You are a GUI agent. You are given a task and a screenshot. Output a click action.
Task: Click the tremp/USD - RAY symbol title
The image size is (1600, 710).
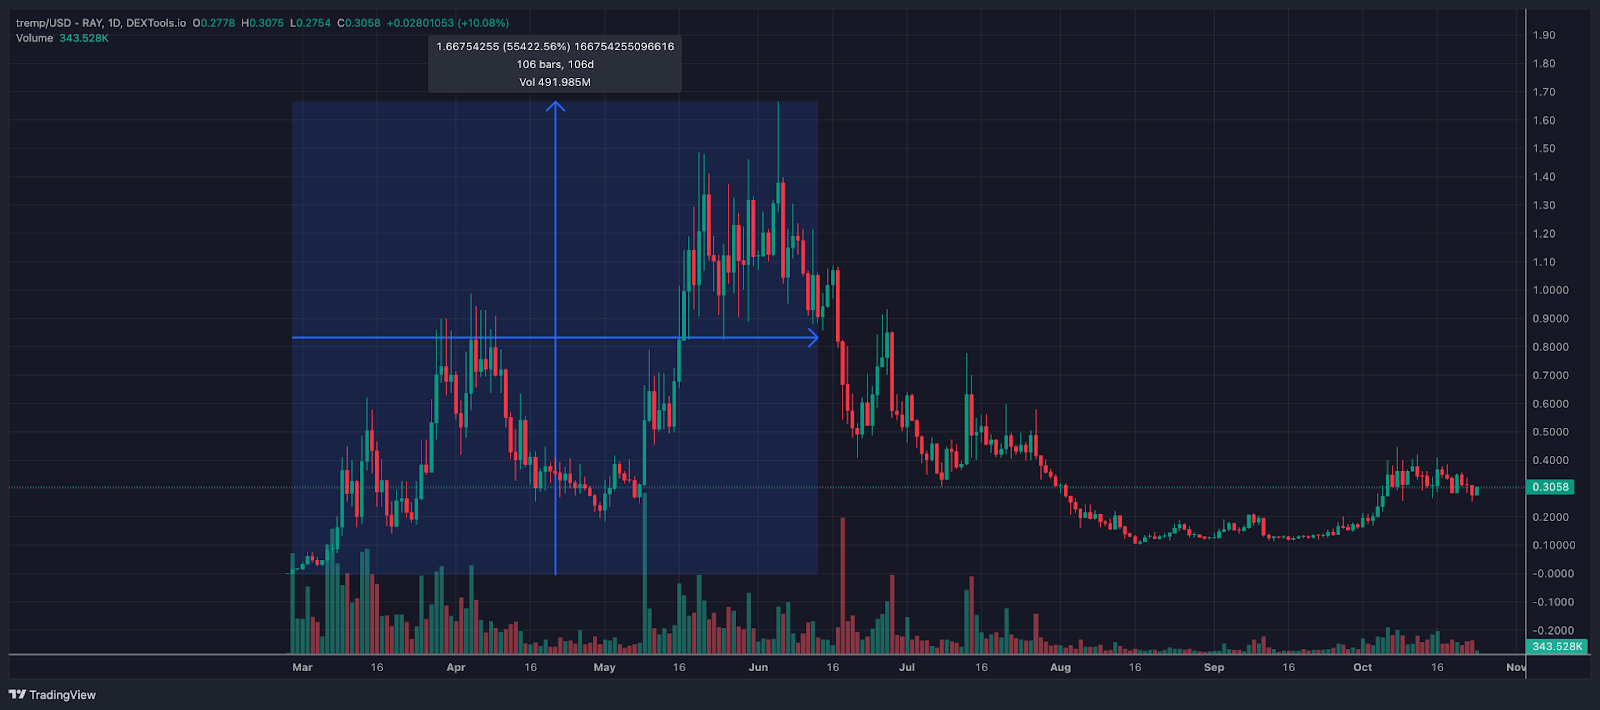coord(60,23)
